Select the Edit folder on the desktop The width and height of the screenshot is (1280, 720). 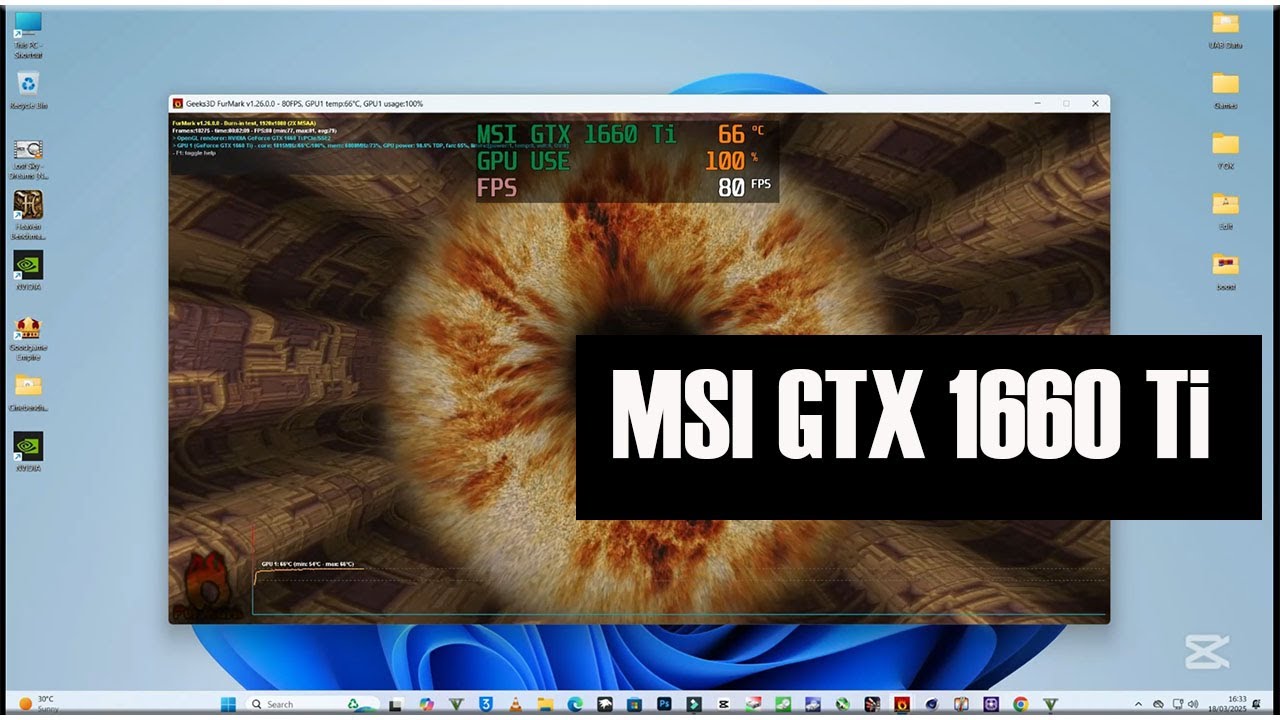[1225, 210]
